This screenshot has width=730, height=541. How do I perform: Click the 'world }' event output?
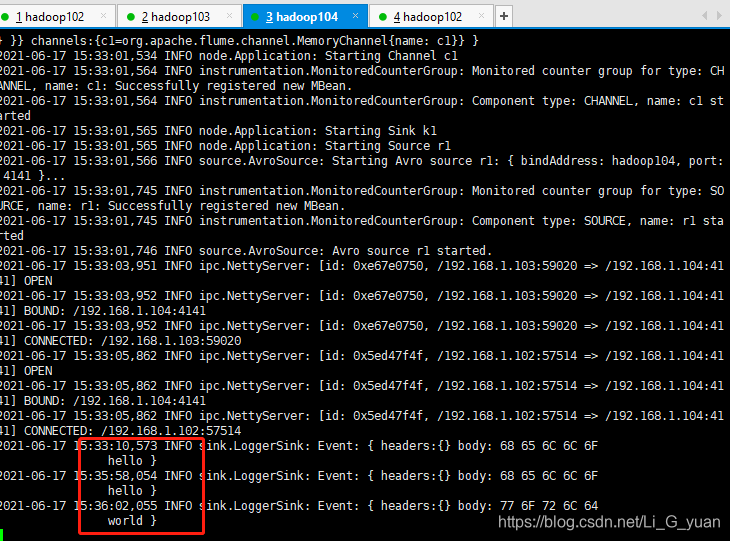pyautogui.click(x=132, y=521)
